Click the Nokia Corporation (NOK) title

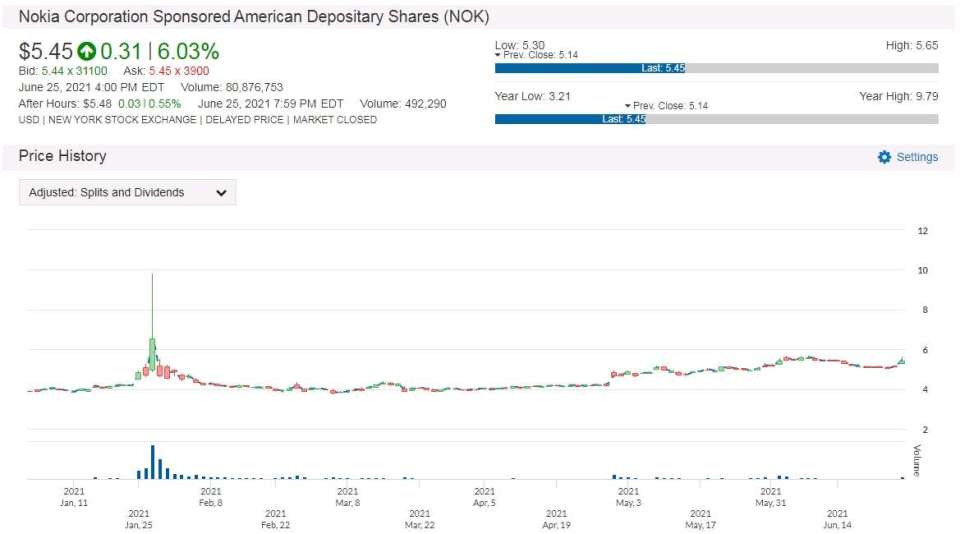click(254, 18)
